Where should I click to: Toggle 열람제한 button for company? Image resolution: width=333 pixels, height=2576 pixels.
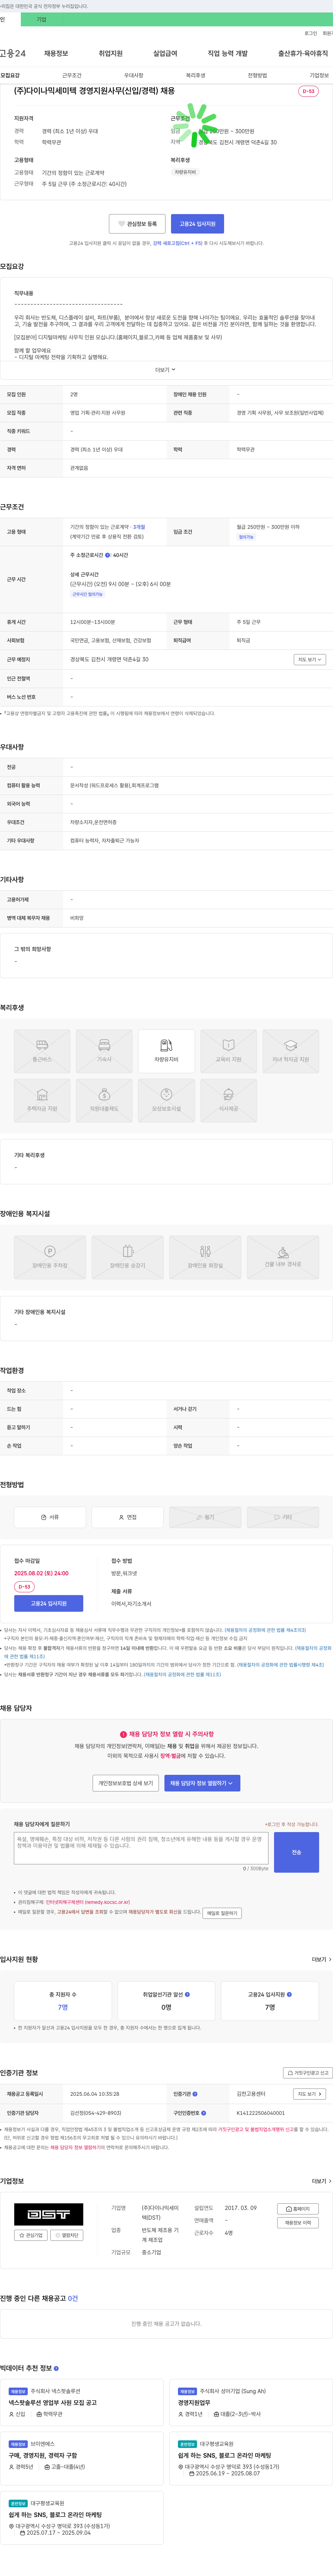coord(67,2235)
